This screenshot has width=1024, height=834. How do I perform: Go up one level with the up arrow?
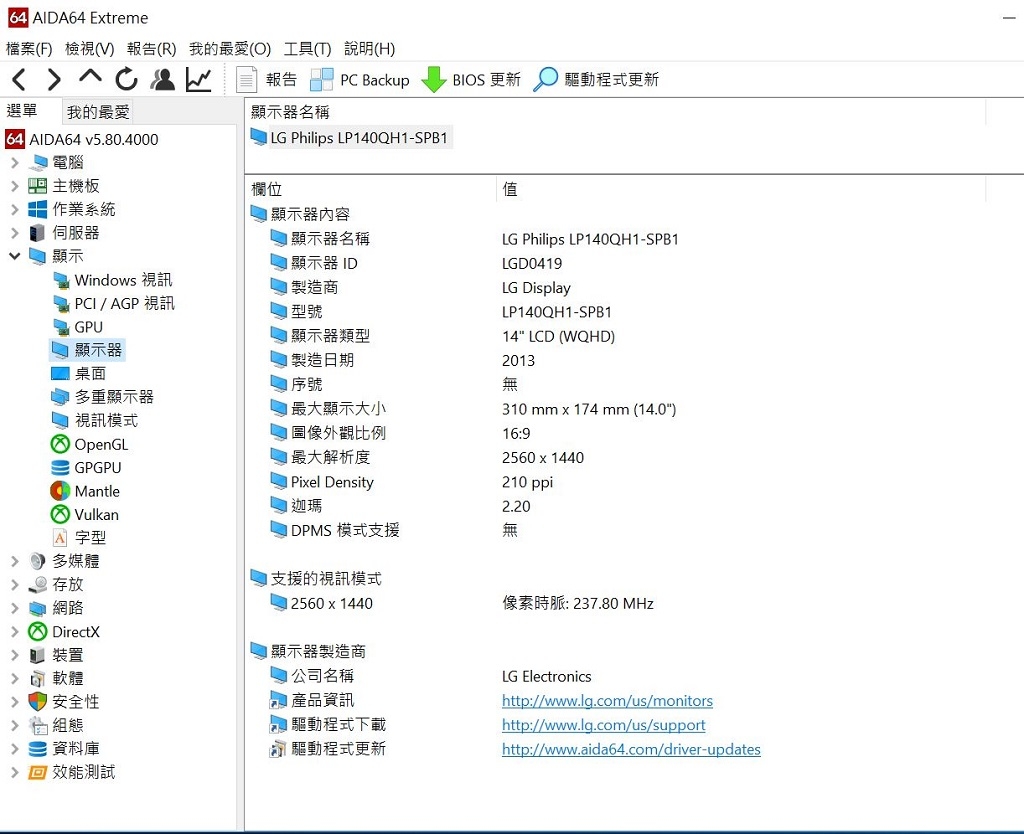90,78
